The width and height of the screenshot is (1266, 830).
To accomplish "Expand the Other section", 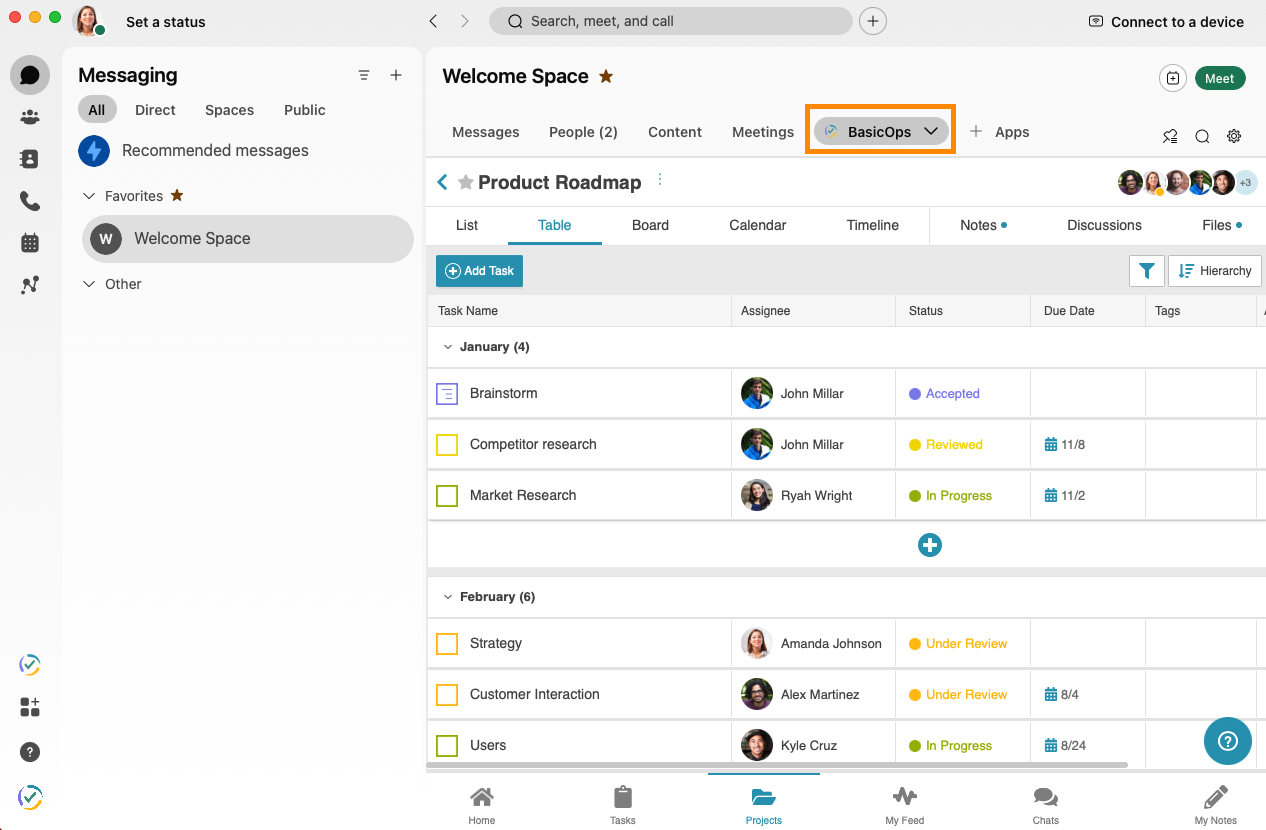I will [89, 284].
